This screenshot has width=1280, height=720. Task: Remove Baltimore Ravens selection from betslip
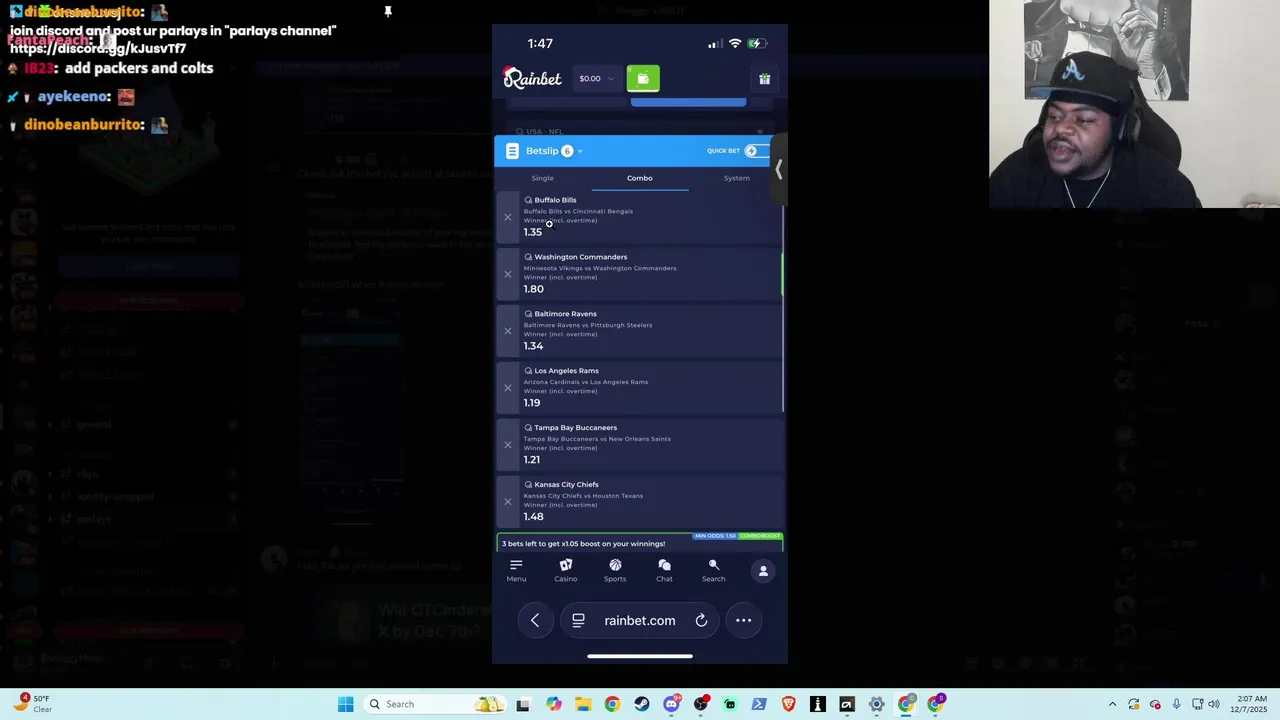[508, 331]
